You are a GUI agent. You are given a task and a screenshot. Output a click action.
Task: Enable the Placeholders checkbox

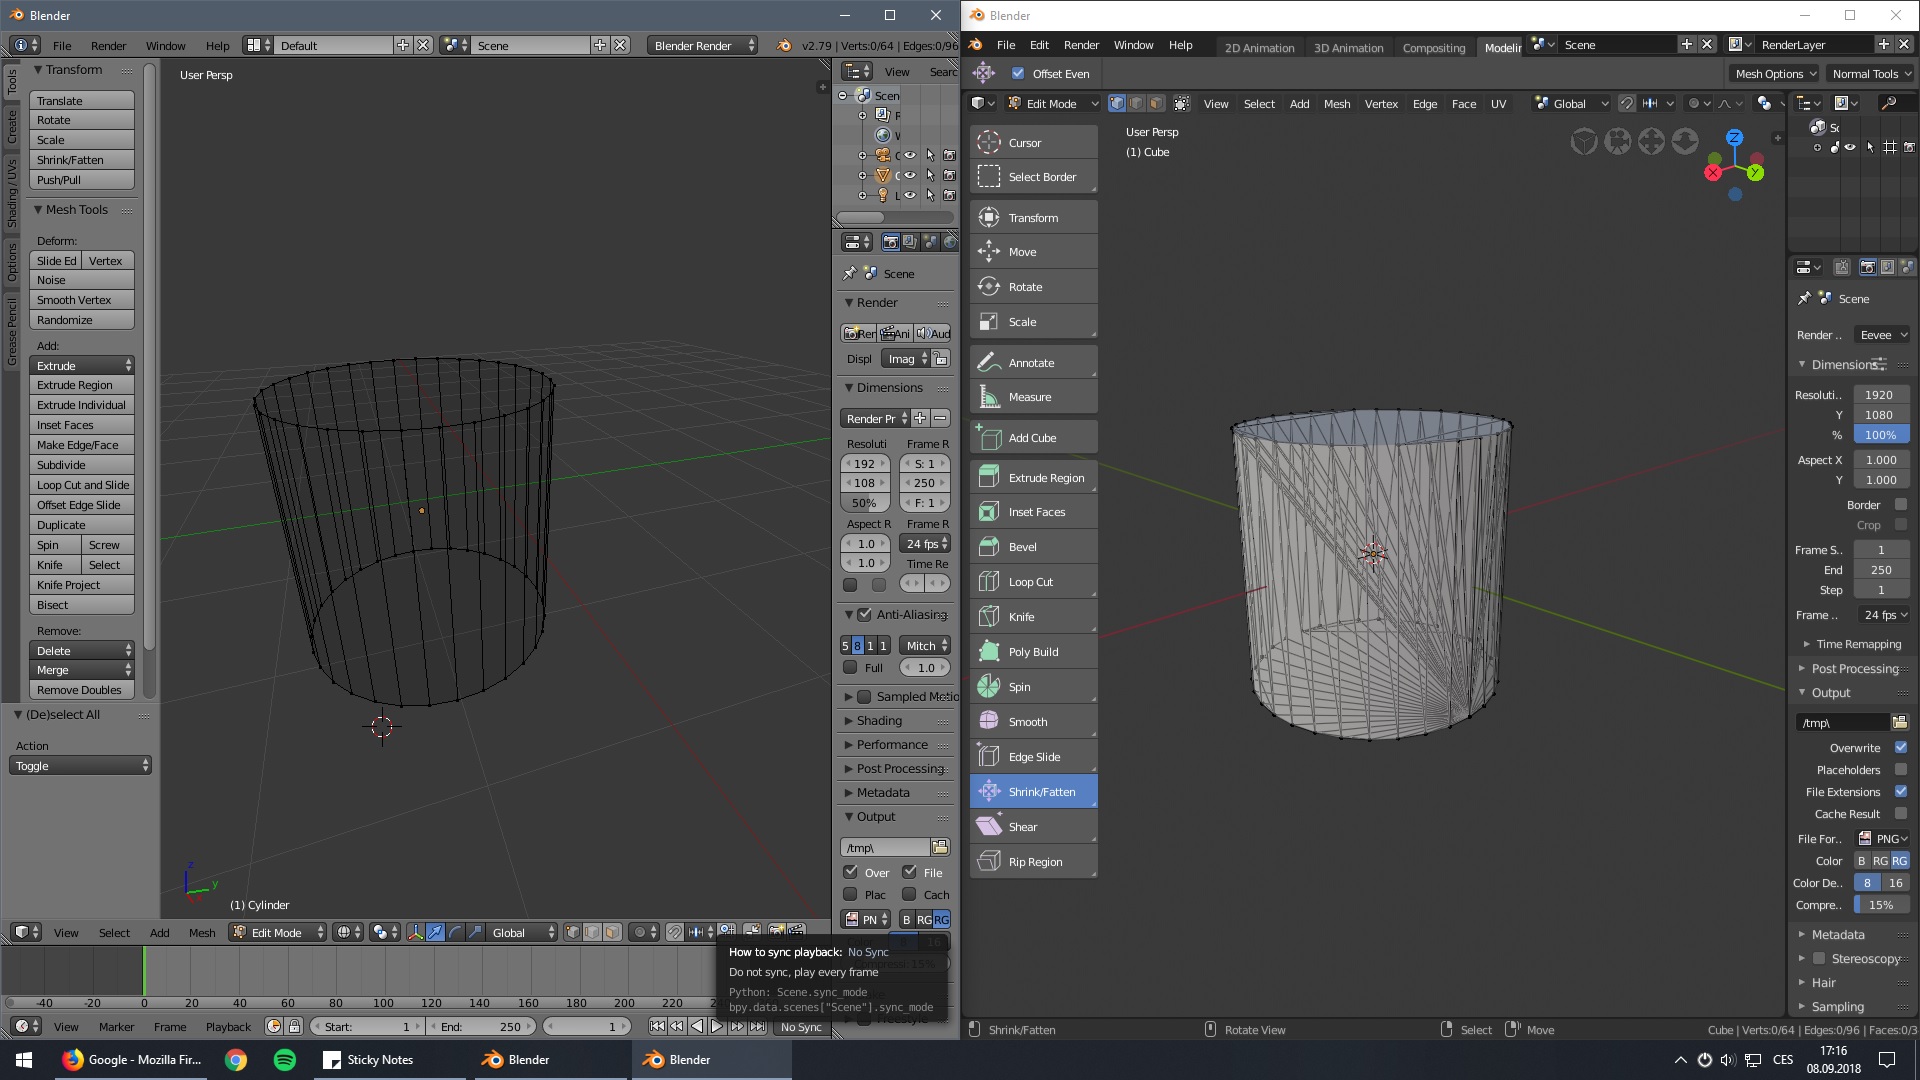tap(1901, 770)
